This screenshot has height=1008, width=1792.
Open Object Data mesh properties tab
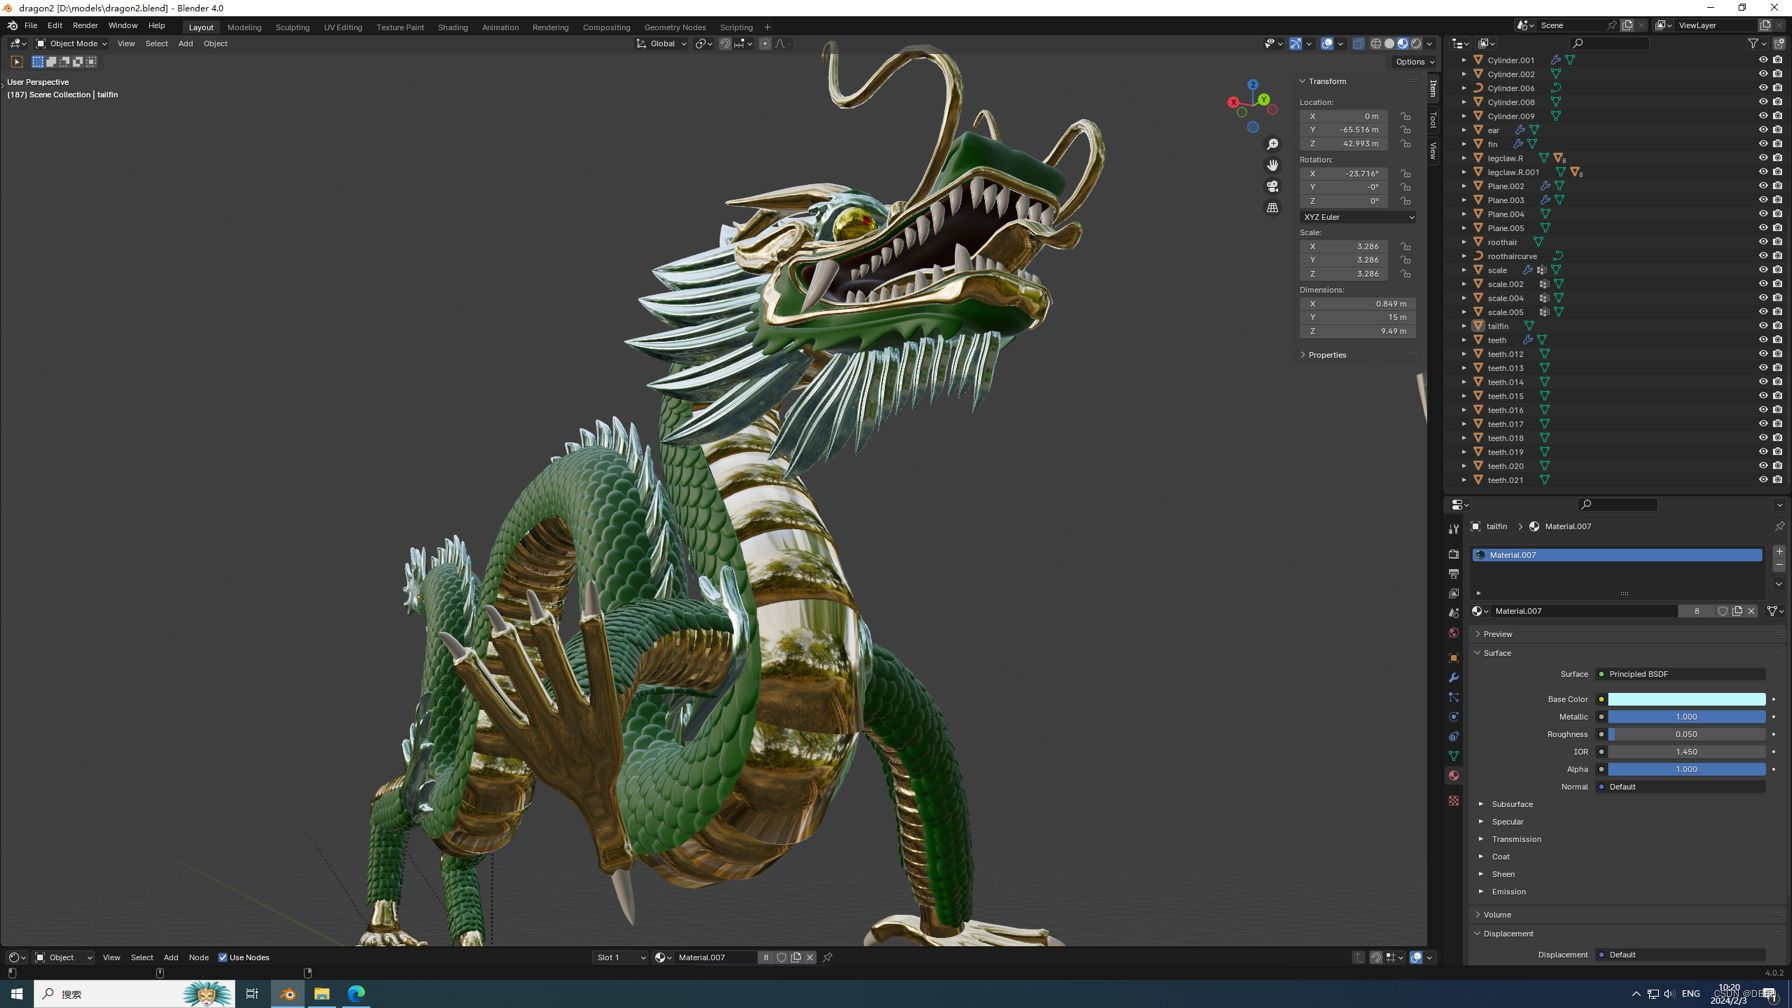click(1454, 756)
